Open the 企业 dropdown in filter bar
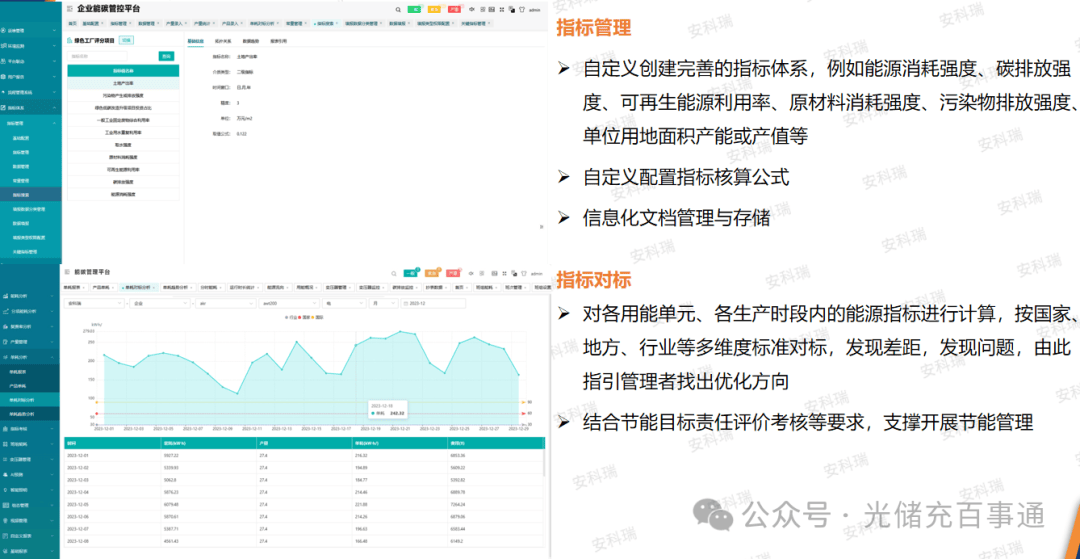Viewport: 1080px width, 559px height. pyautogui.click(x=159, y=303)
